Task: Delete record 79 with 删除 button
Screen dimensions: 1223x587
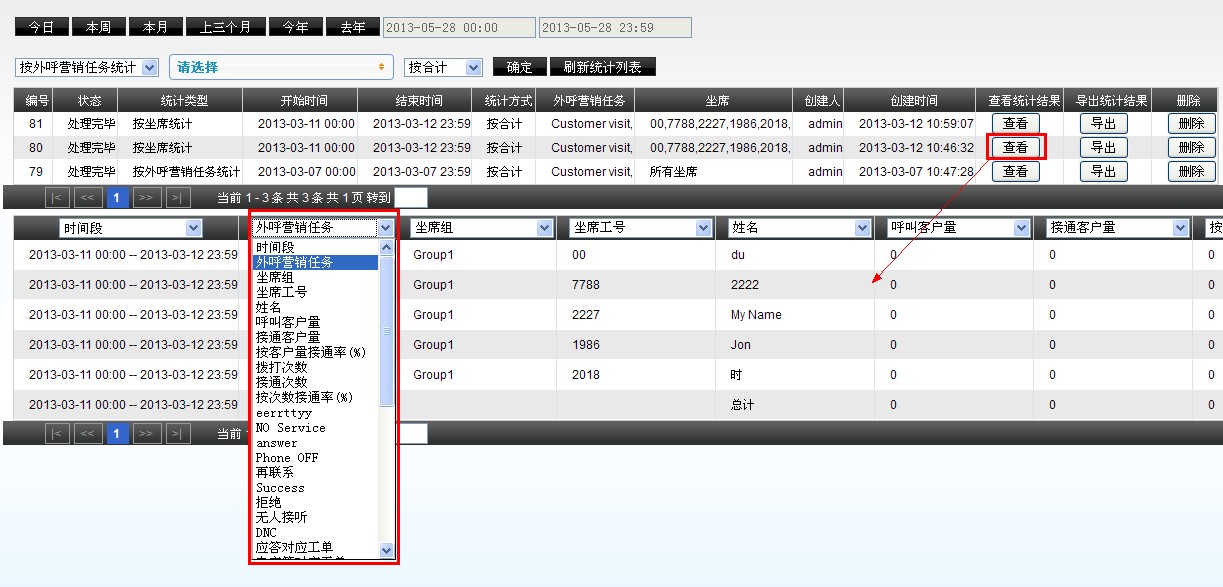Action: (1191, 172)
